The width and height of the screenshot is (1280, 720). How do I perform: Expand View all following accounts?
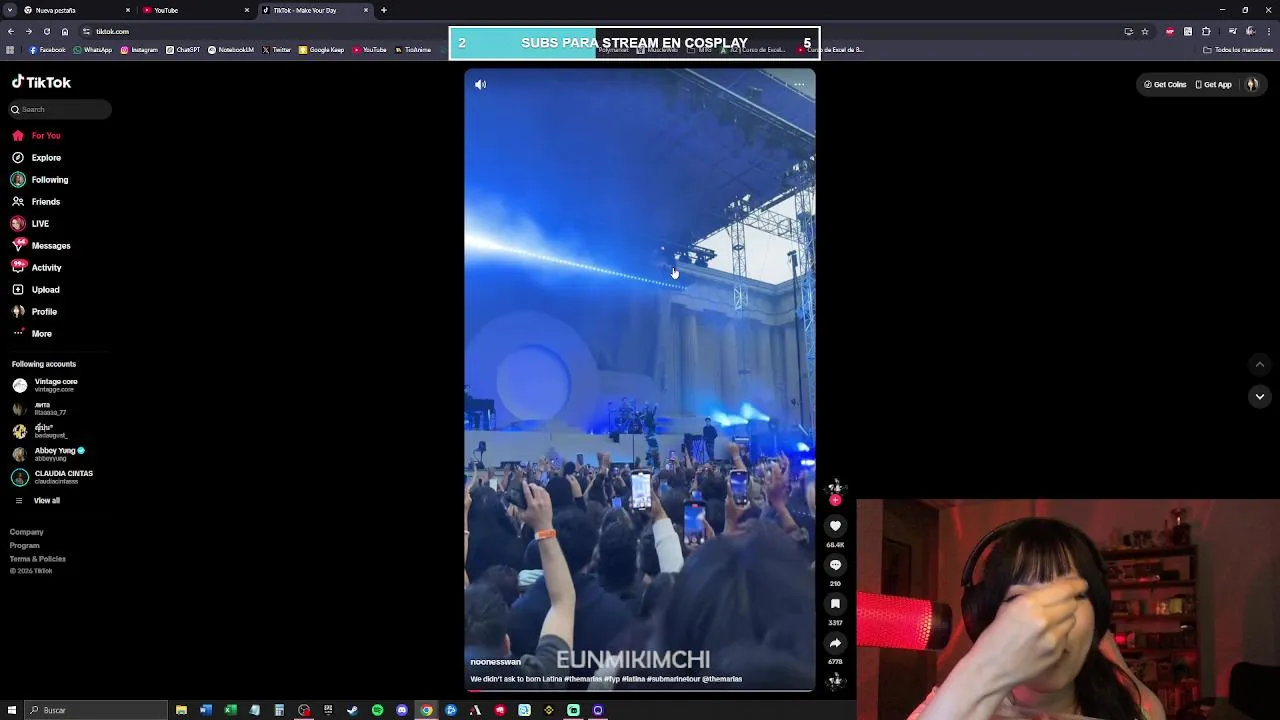37,500
